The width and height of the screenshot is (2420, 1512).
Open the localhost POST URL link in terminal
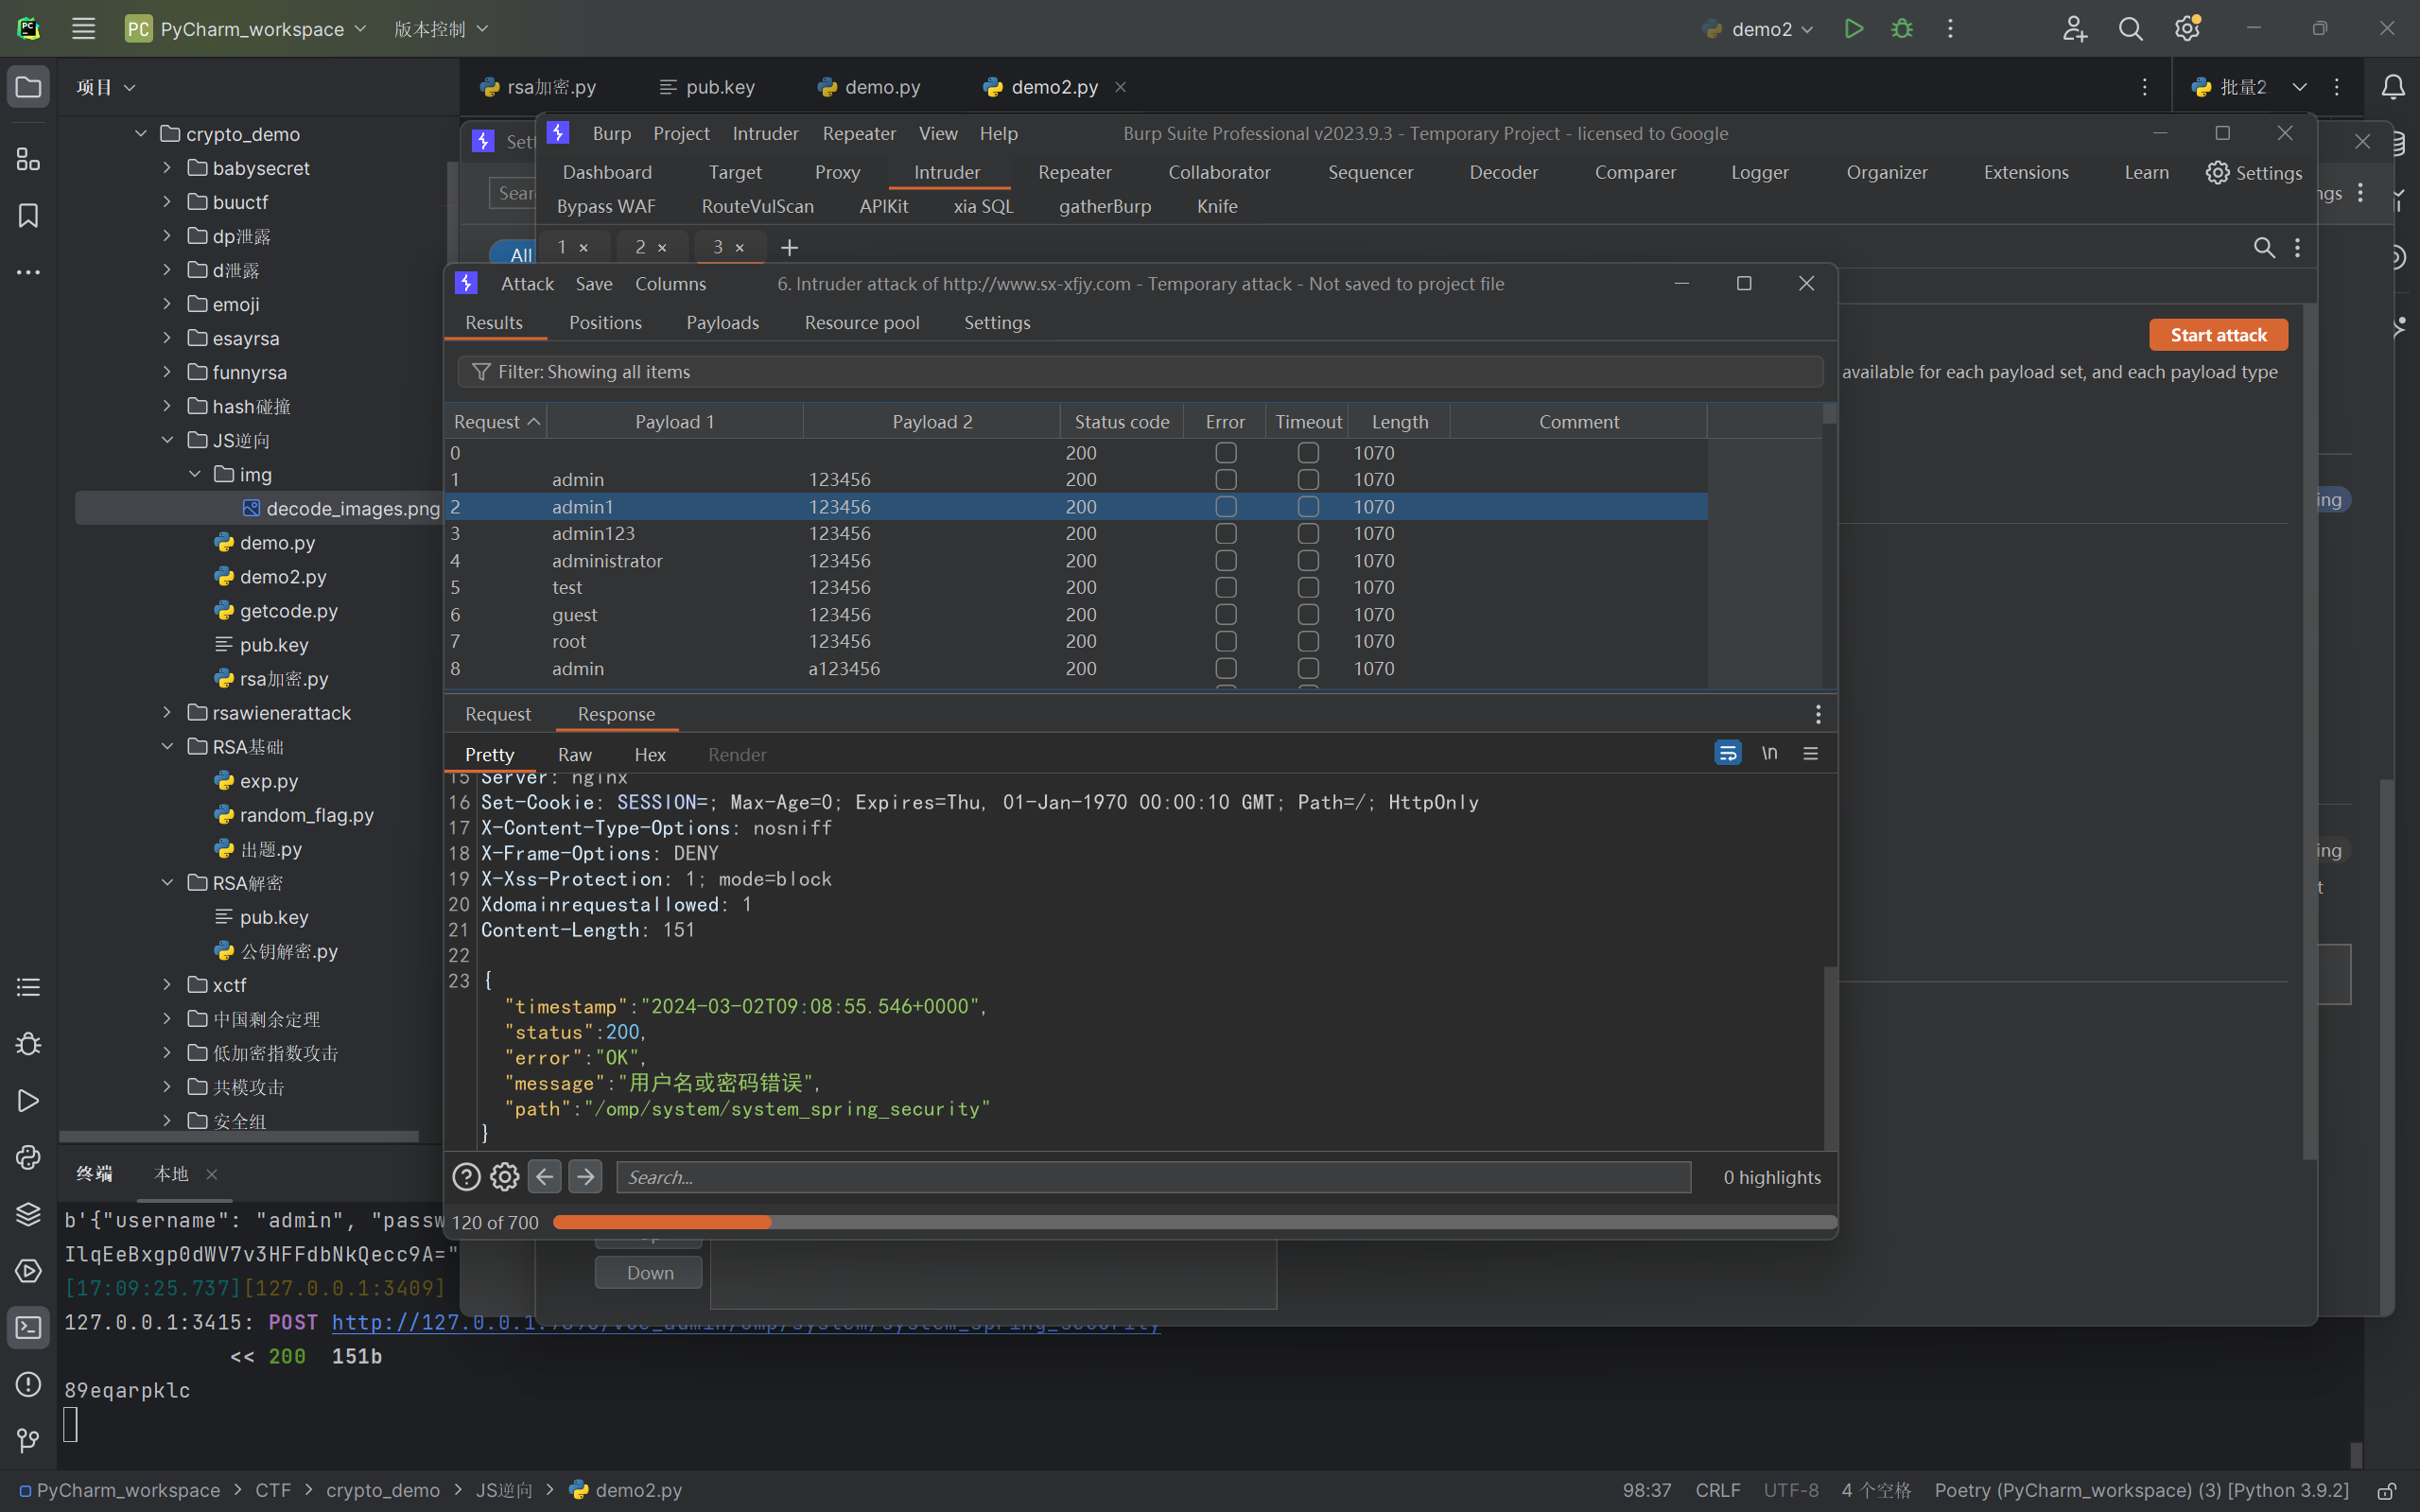pyautogui.click(x=746, y=1322)
